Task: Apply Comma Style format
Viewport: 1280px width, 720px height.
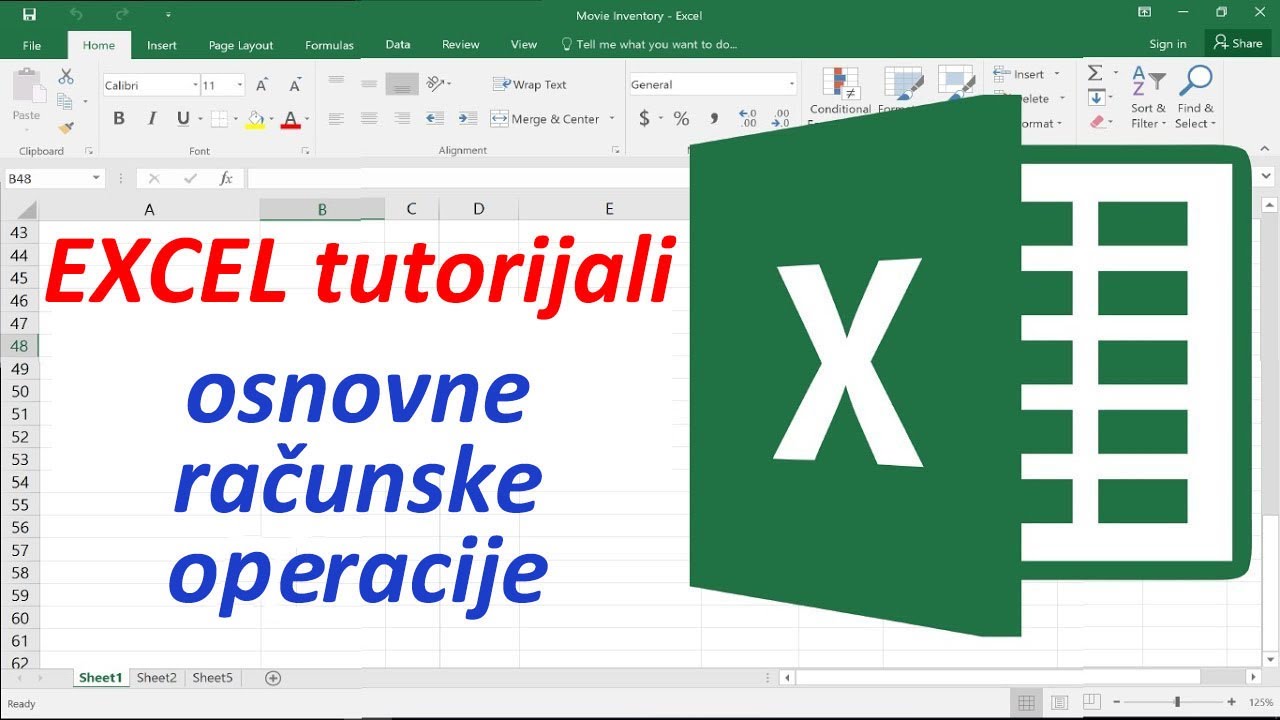Action: [714, 118]
